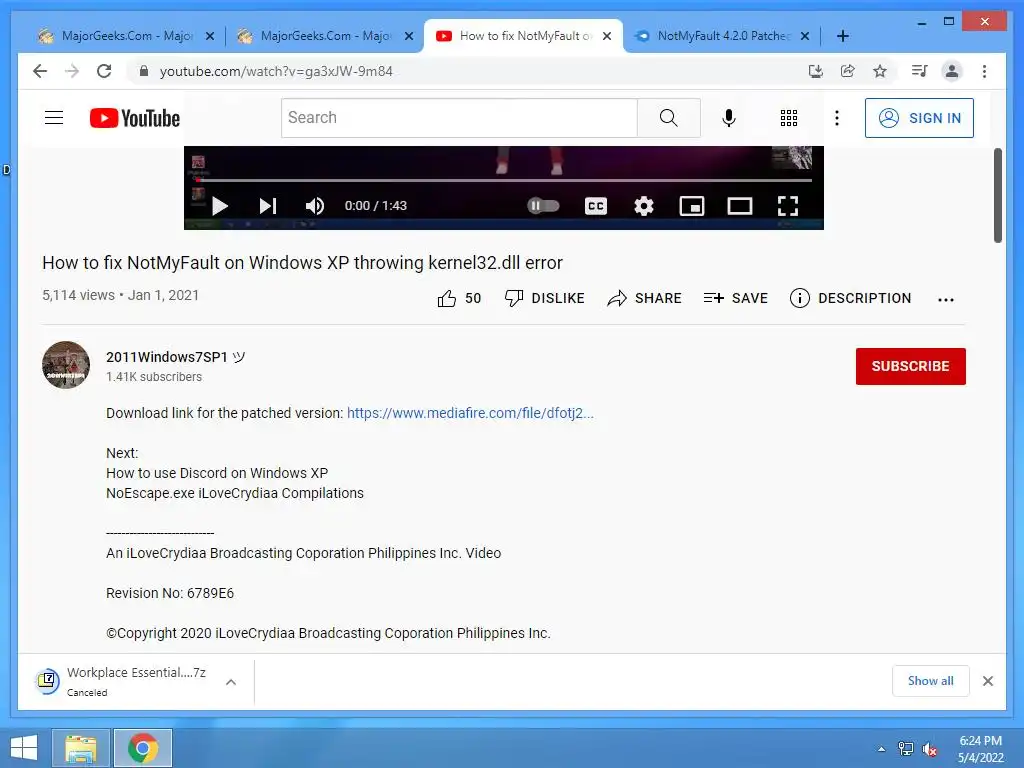This screenshot has height=768, width=1024.
Task: Expand options for Workplace Essential download
Action: click(x=231, y=682)
